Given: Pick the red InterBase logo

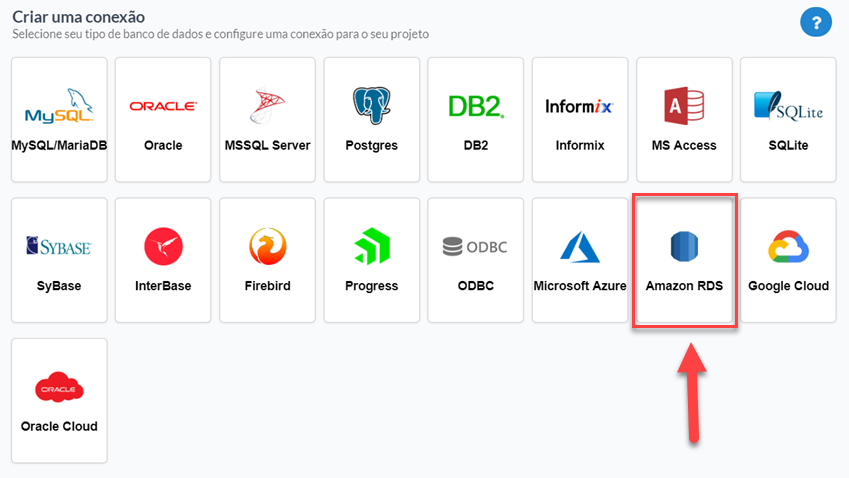Looking at the screenshot, I should [x=163, y=246].
